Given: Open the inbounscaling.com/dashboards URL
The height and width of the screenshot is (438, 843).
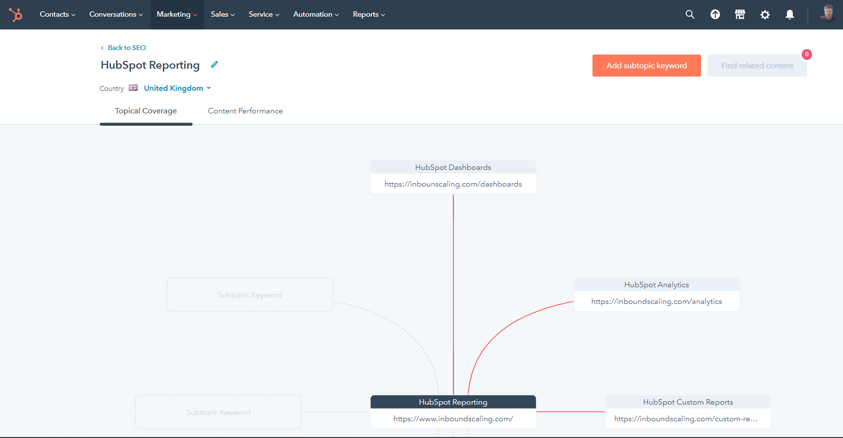Looking at the screenshot, I should coord(453,184).
